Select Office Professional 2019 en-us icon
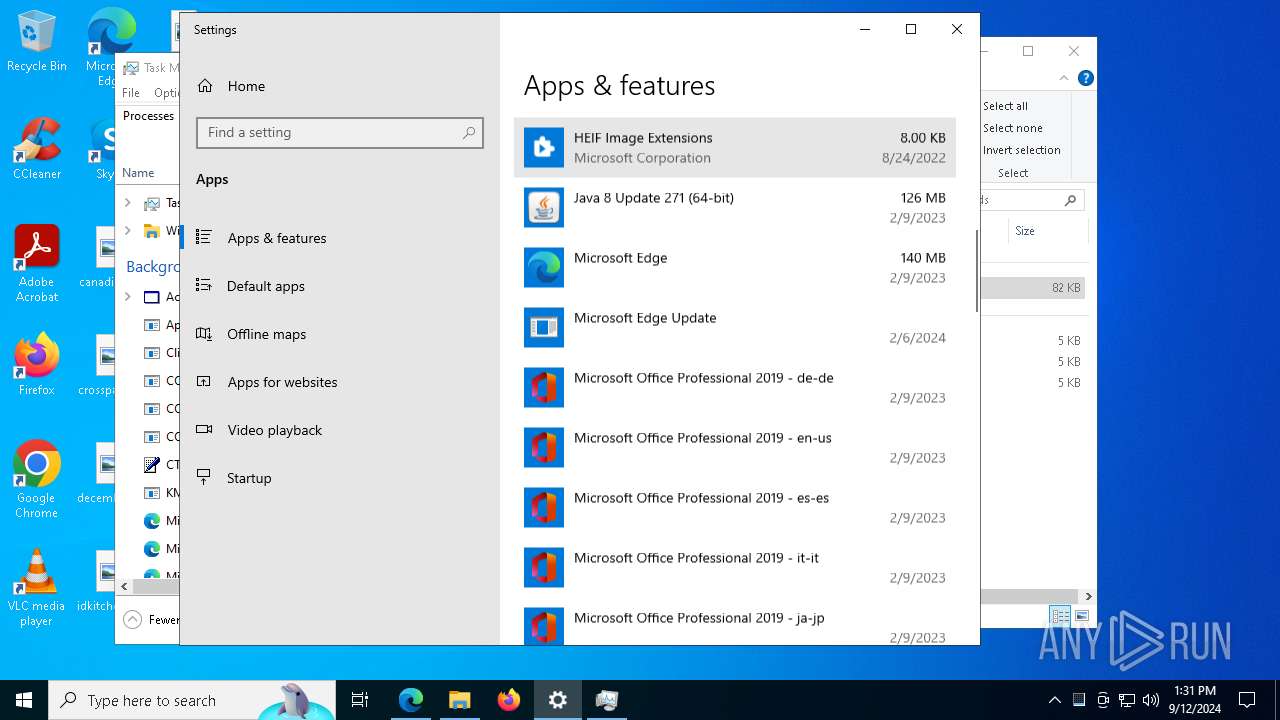This screenshot has width=1280, height=720. [544, 448]
